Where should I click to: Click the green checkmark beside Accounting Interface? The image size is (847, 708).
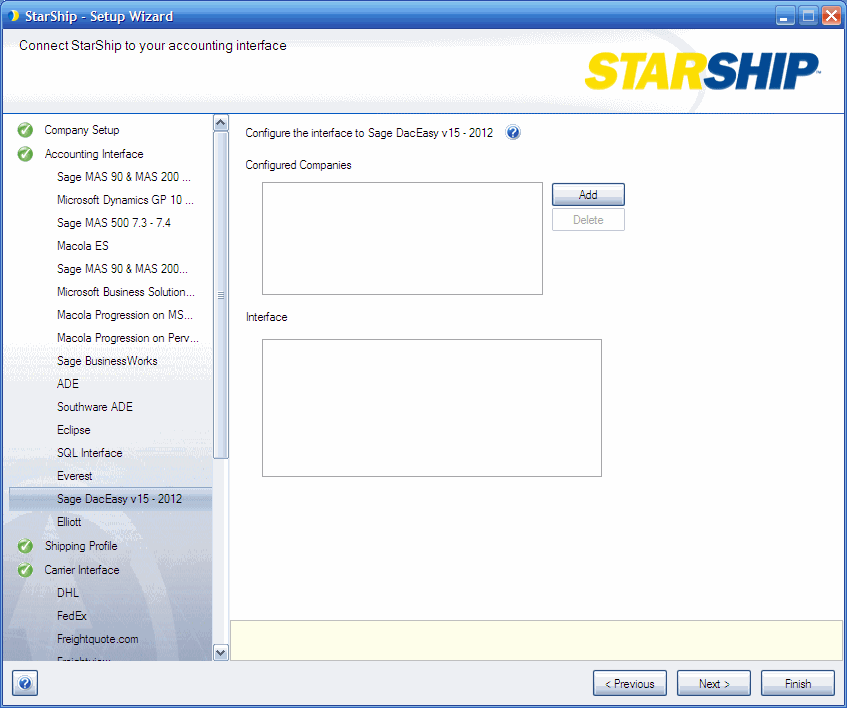pyautogui.click(x=25, y=154)
